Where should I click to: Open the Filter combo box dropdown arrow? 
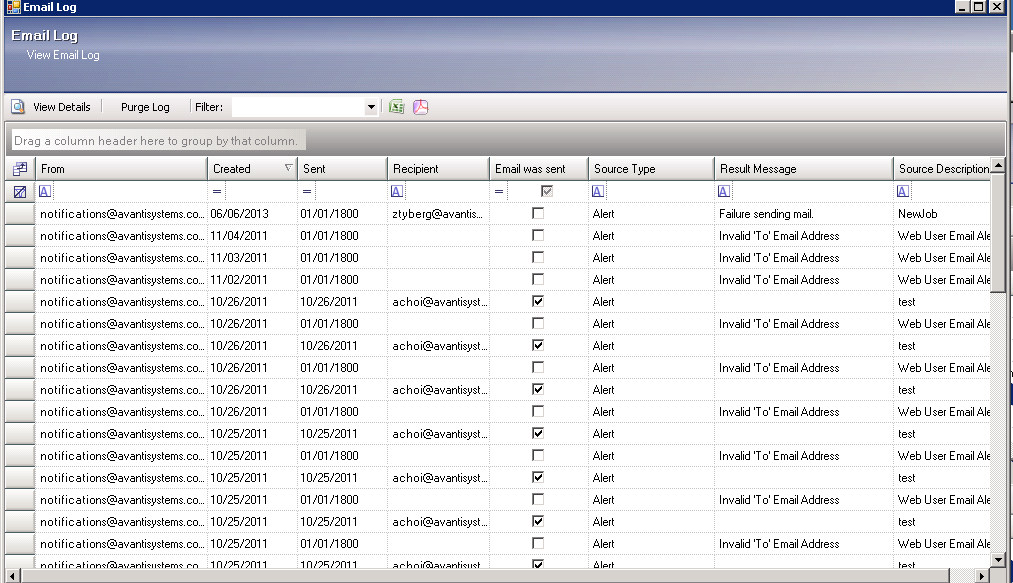pyautogui.click(x=371, y=107)
